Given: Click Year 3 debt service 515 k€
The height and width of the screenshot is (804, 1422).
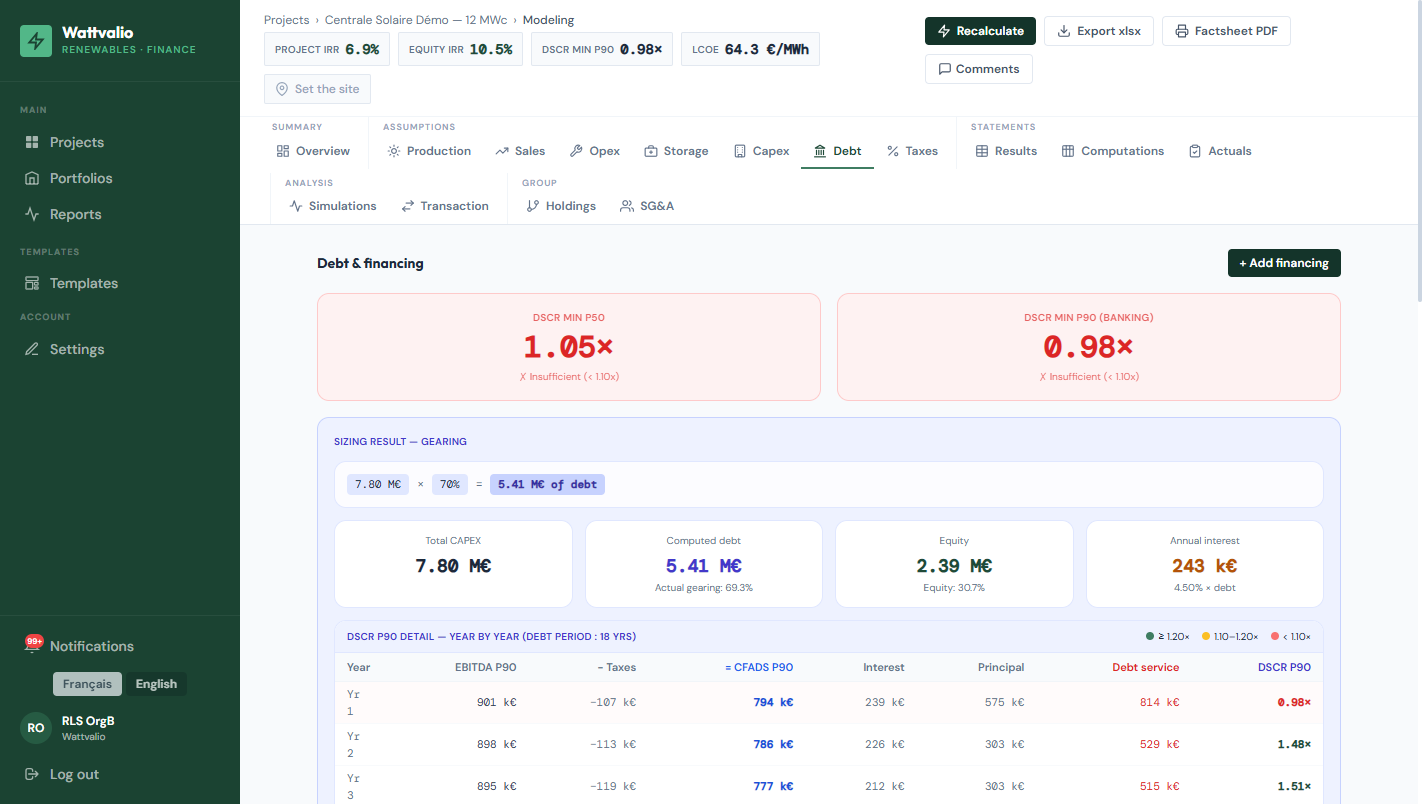Looking at the screenshot, I should tap(1160, 786).
